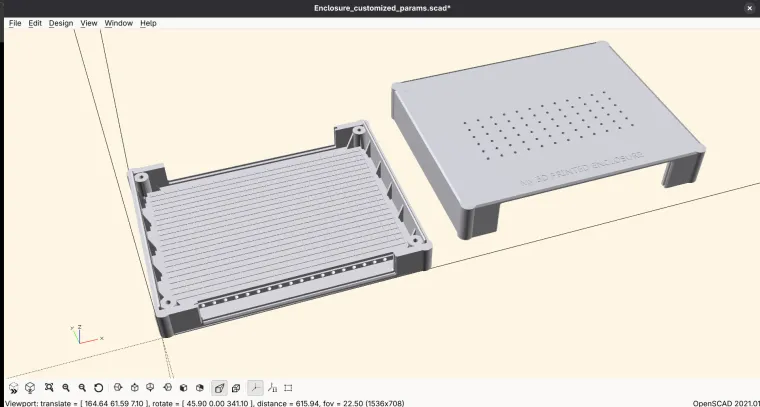
Task: Reset the view with the circular arrow
Action: (x=98, y=388)
